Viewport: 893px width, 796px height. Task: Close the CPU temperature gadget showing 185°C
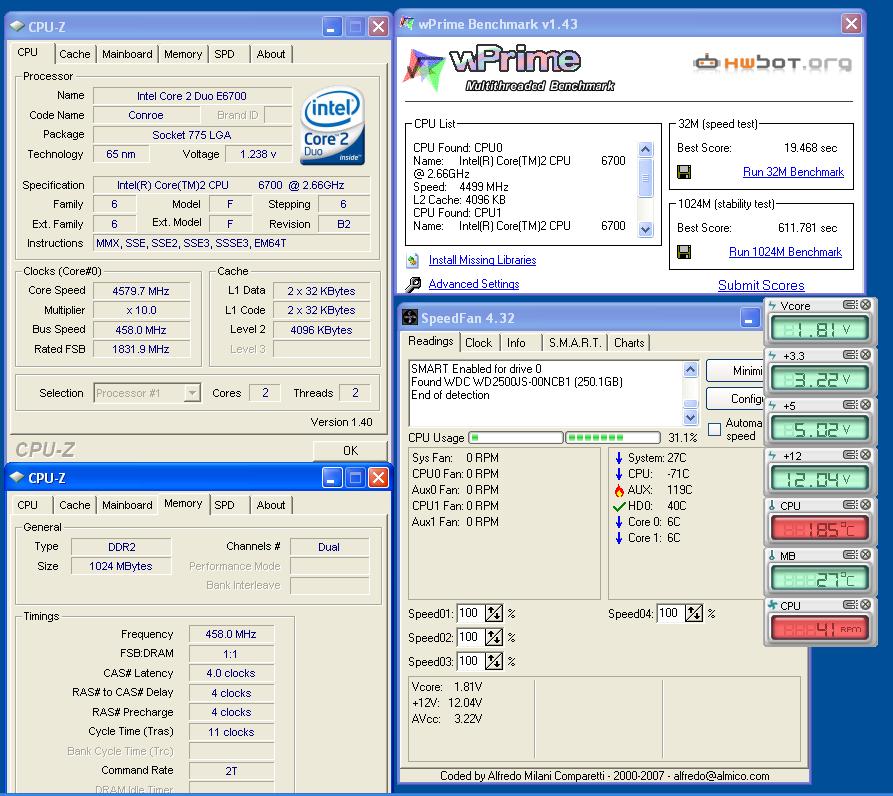pyautogui.click(x=865, y=505)
